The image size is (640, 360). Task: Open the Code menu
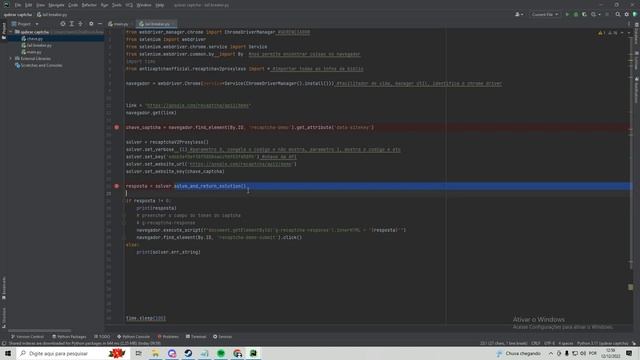pyautogui.click(x=73, y=5)
